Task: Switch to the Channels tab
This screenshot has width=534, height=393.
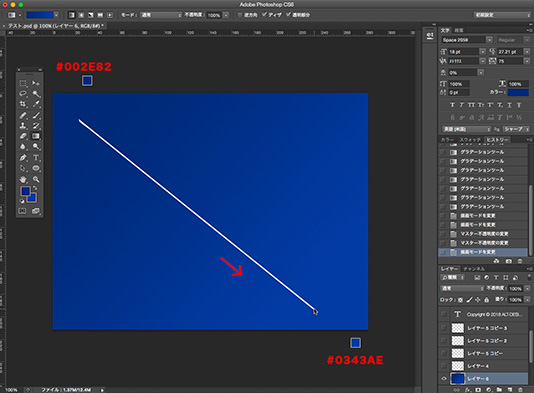Action: [x=474, y=269]
